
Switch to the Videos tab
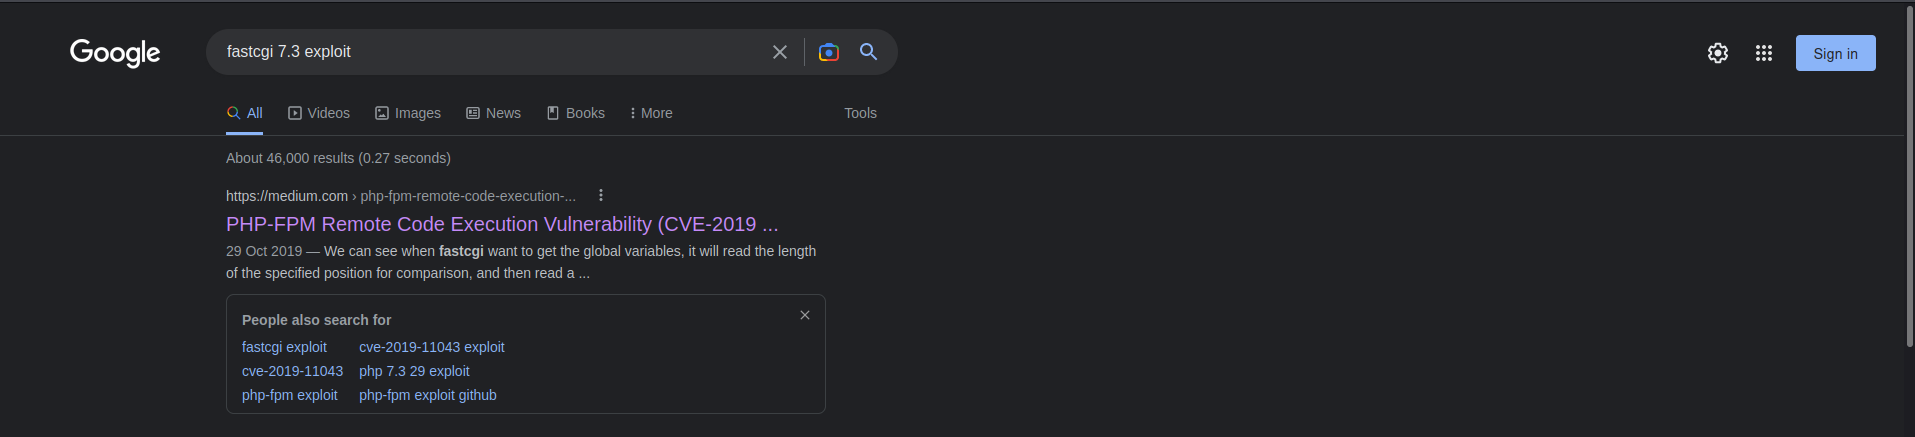click(319, 113)
